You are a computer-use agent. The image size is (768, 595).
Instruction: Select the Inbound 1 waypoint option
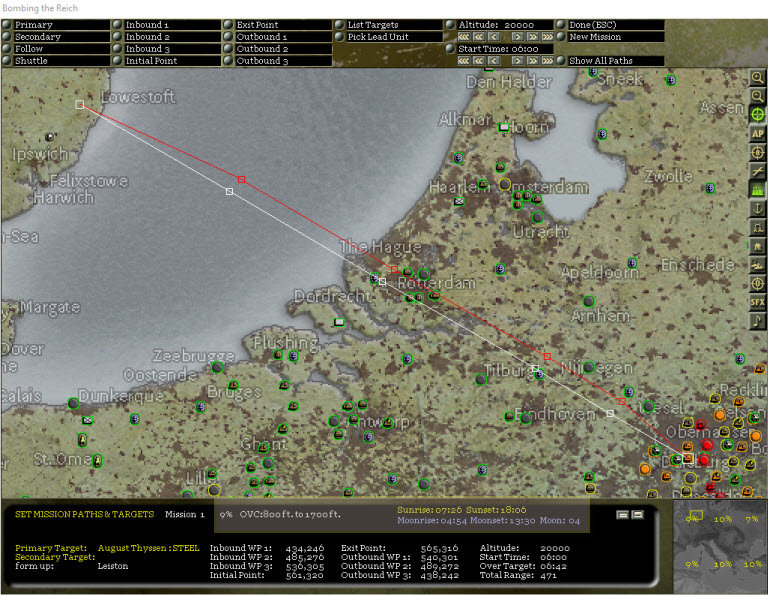(167, 24)
